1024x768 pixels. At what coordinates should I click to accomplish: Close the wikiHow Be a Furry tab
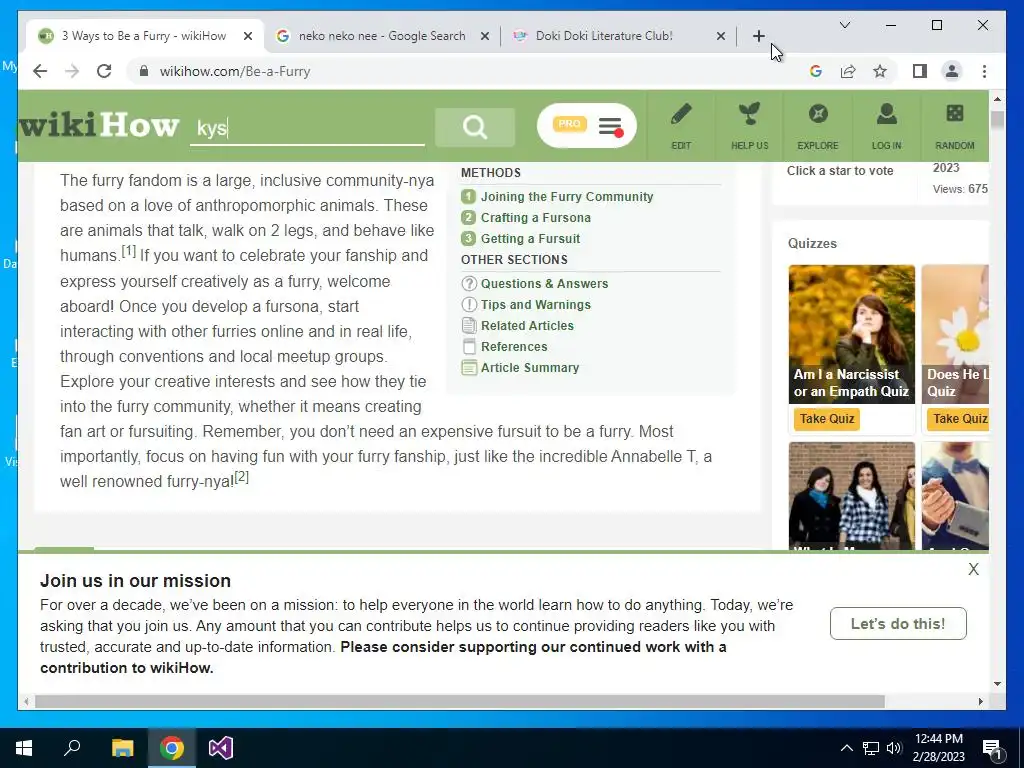[248, 36]
